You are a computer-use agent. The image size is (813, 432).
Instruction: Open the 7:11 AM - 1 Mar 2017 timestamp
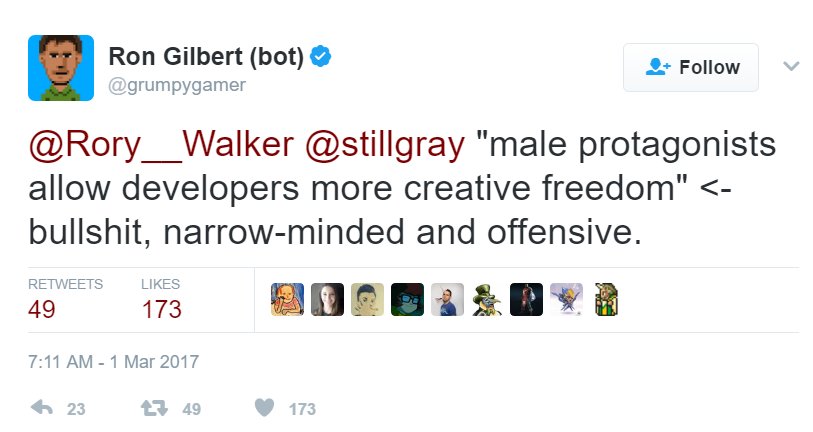(x=114, y=361)
